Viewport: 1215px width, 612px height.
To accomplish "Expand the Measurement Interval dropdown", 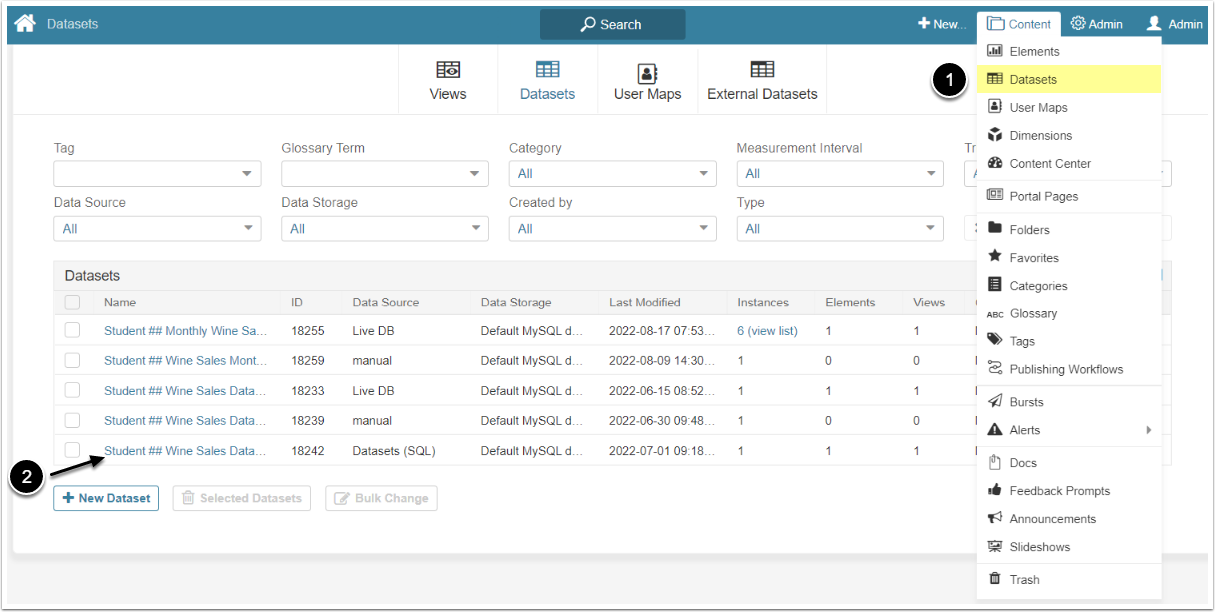I will tap(840, 174).
